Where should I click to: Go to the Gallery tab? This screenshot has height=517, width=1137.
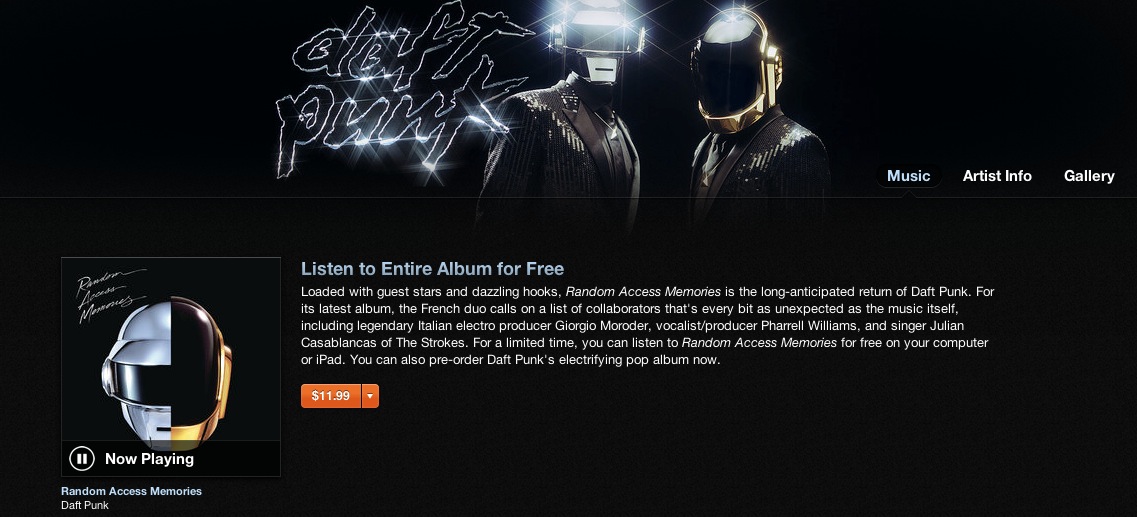click(1088, 175)
